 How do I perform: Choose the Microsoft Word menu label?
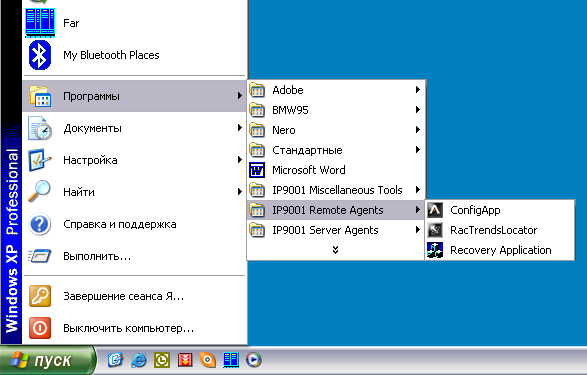click(309, 170)
